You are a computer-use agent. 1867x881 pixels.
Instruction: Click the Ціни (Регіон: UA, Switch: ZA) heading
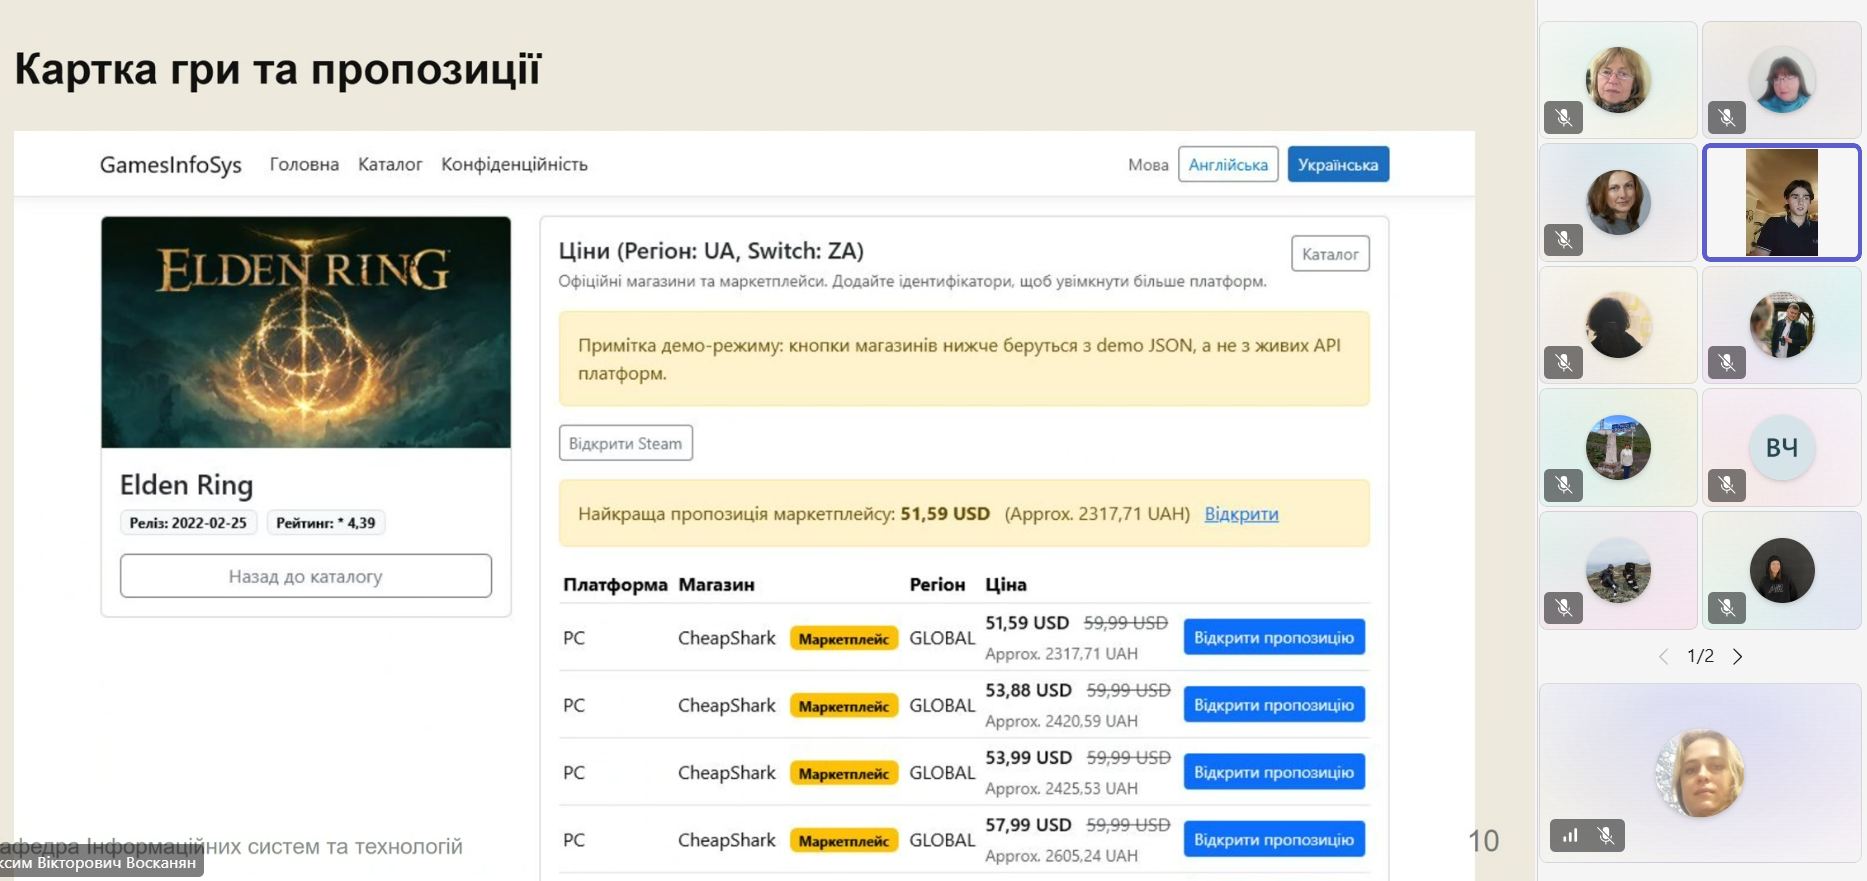(711, 250)
